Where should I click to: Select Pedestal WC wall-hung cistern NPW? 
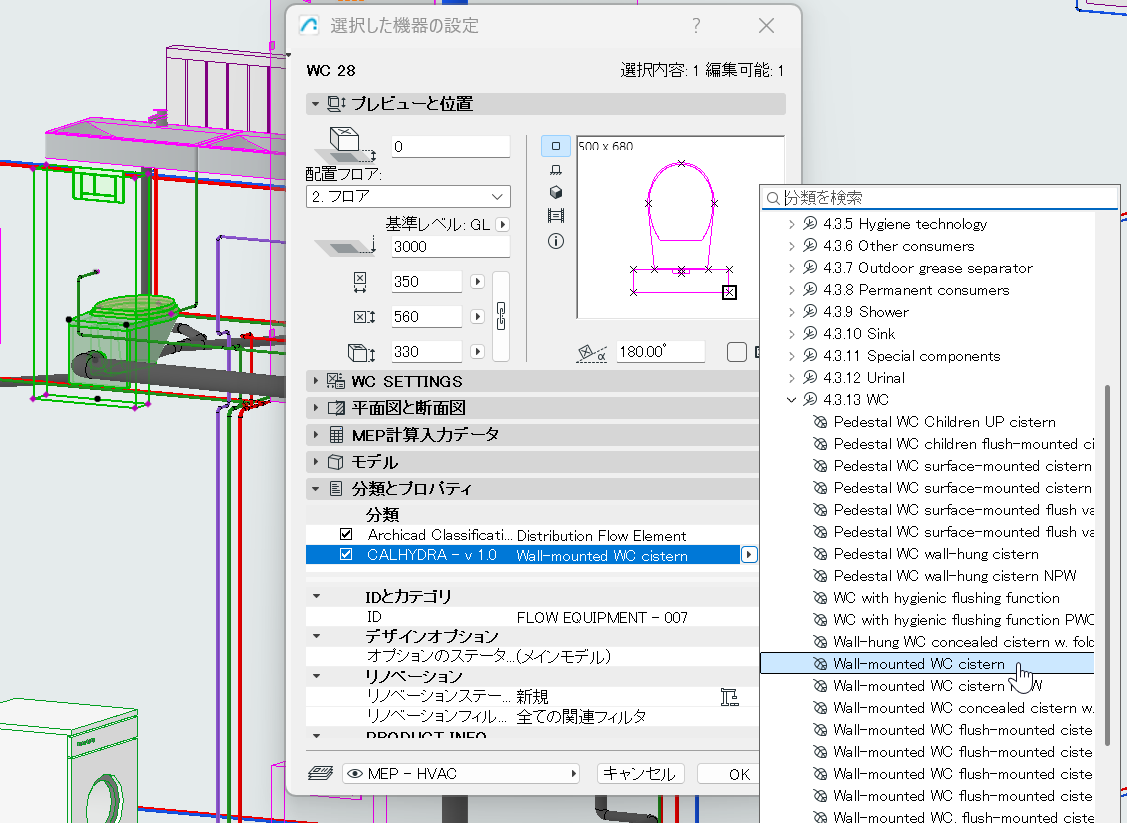[937, 576]
